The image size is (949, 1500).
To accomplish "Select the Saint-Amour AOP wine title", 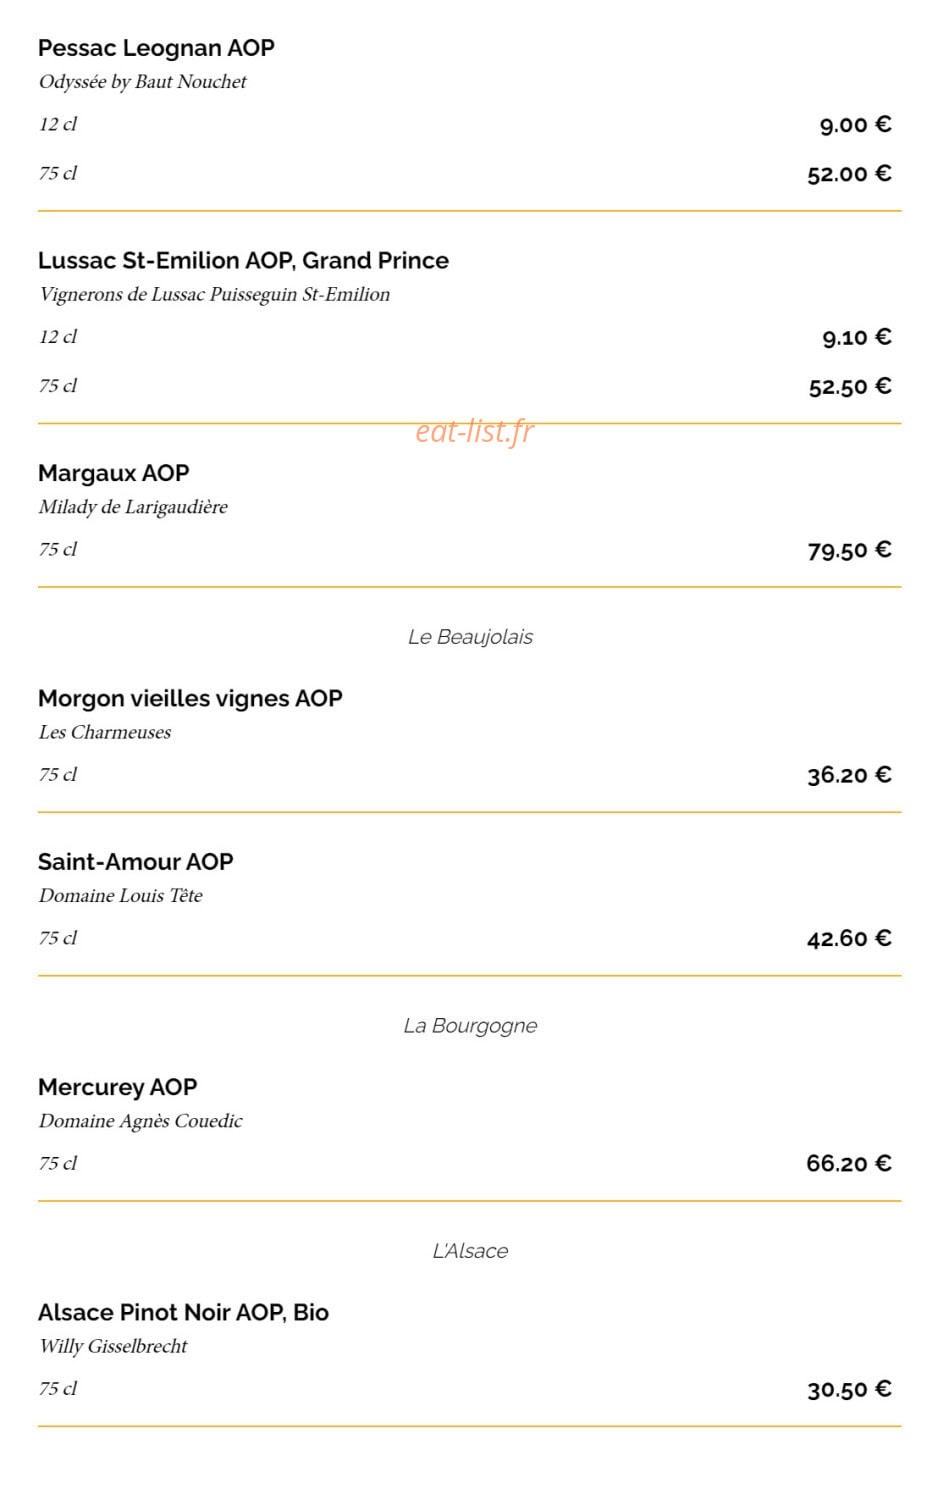I will click(135, 862).
